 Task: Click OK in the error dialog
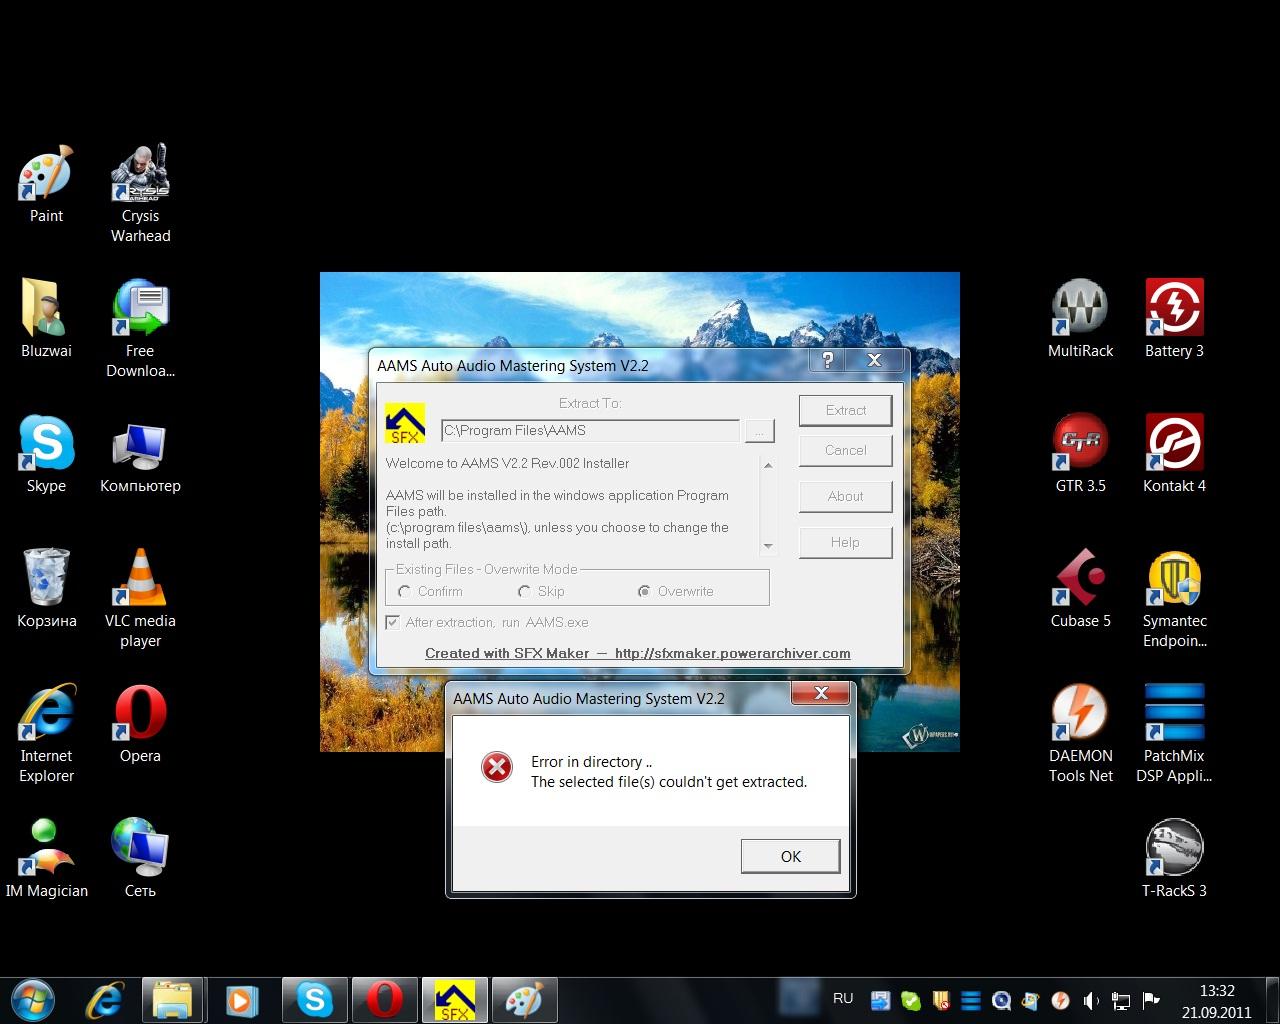(x=790, y=856)
